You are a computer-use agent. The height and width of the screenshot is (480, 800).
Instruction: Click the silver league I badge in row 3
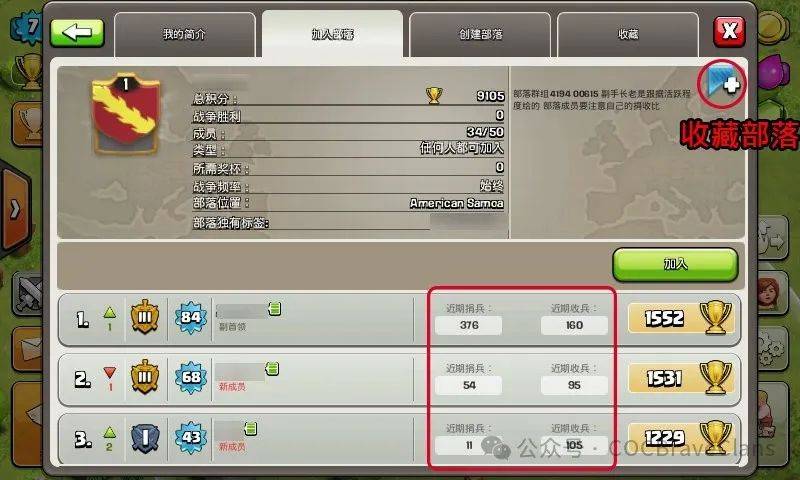pos(145,438)
